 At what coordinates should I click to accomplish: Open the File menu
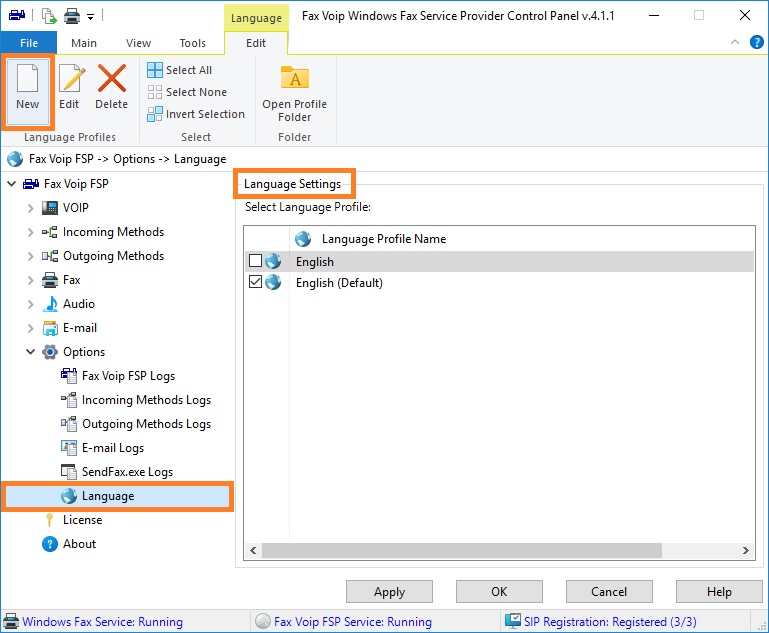(29, 43)
